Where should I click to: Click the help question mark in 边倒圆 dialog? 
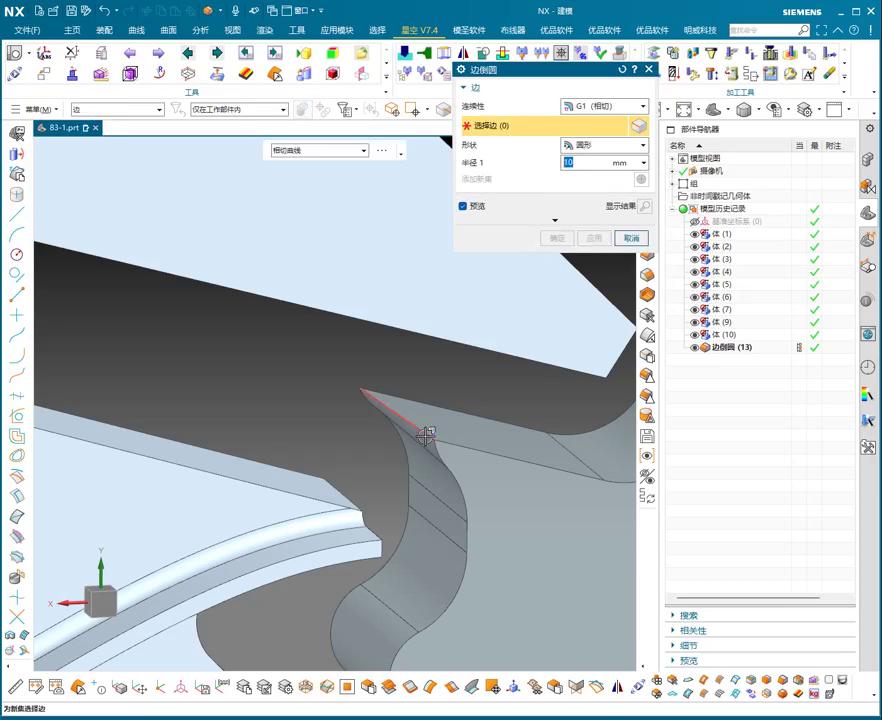click(634, 69)
